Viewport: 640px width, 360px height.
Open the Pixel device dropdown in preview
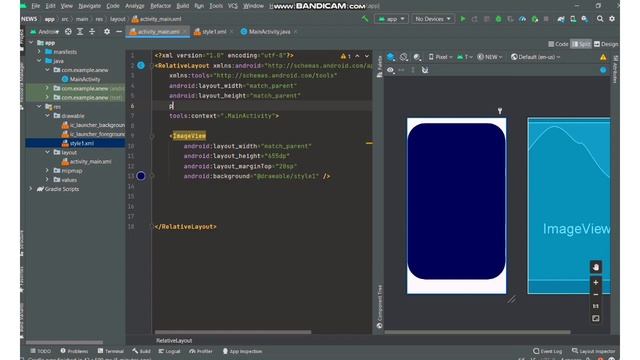440,57
